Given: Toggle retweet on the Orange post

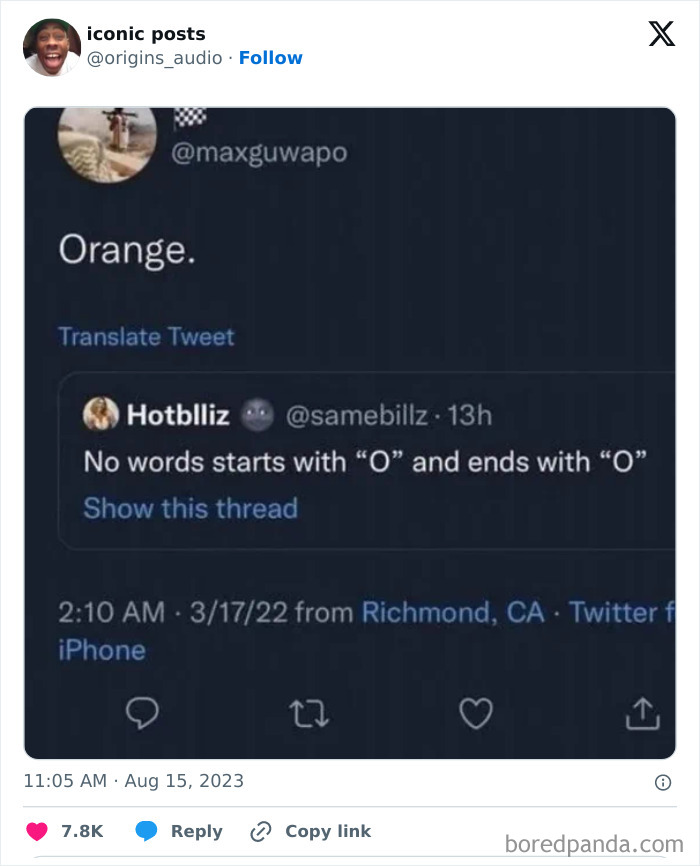Looking at the screenshot, I should (x=308, y=713).
